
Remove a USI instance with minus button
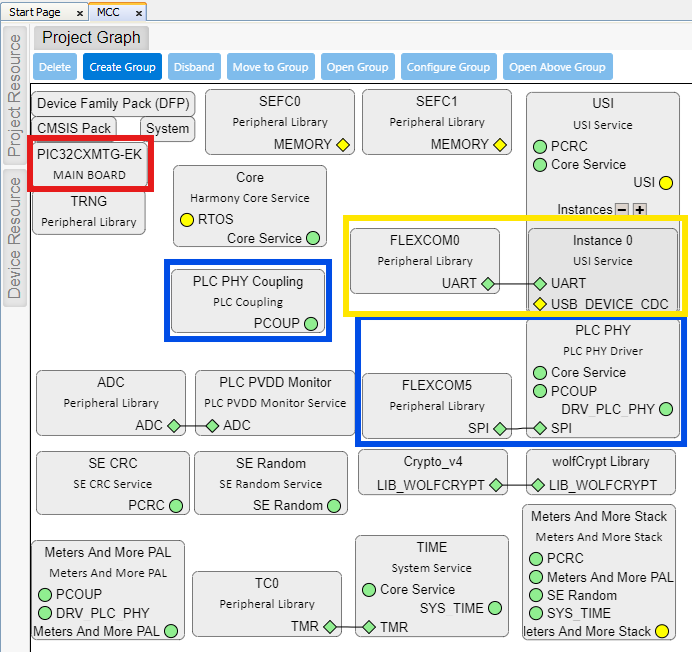pyautogui.click(x=622, y=210)
